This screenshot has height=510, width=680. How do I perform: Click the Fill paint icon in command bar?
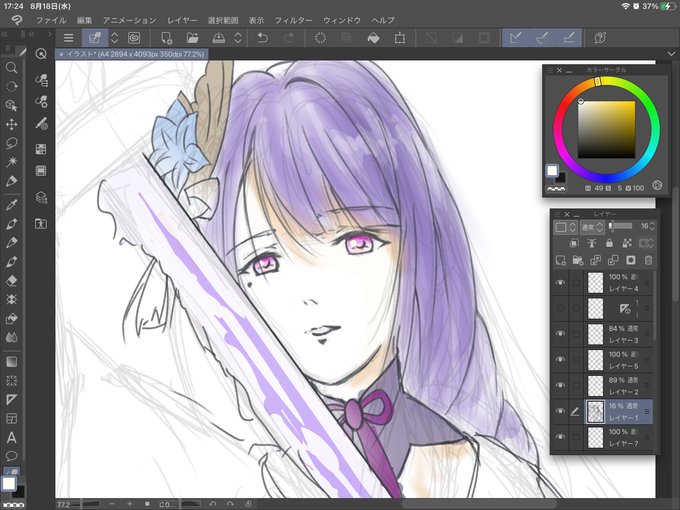click(x=373, y=38)
